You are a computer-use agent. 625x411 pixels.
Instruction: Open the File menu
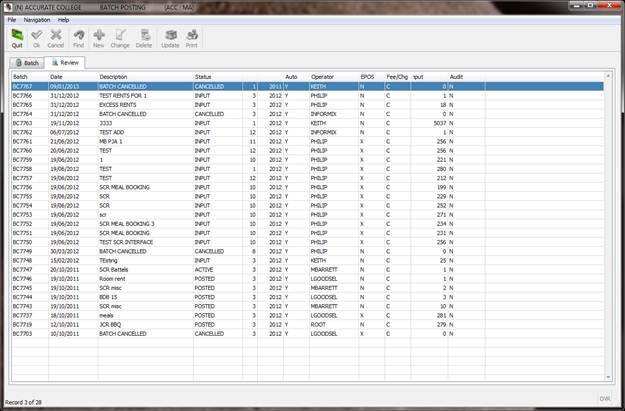(12, 19)
